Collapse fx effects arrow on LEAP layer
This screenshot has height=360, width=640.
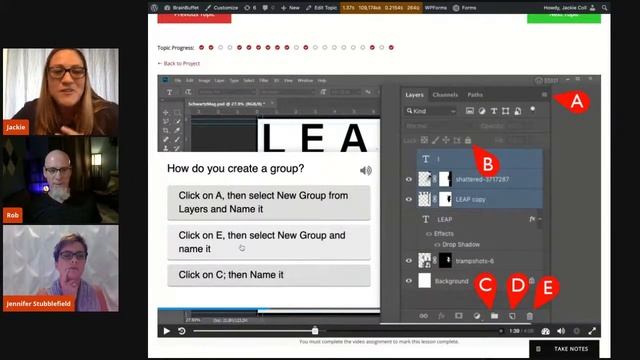[540, 219]
